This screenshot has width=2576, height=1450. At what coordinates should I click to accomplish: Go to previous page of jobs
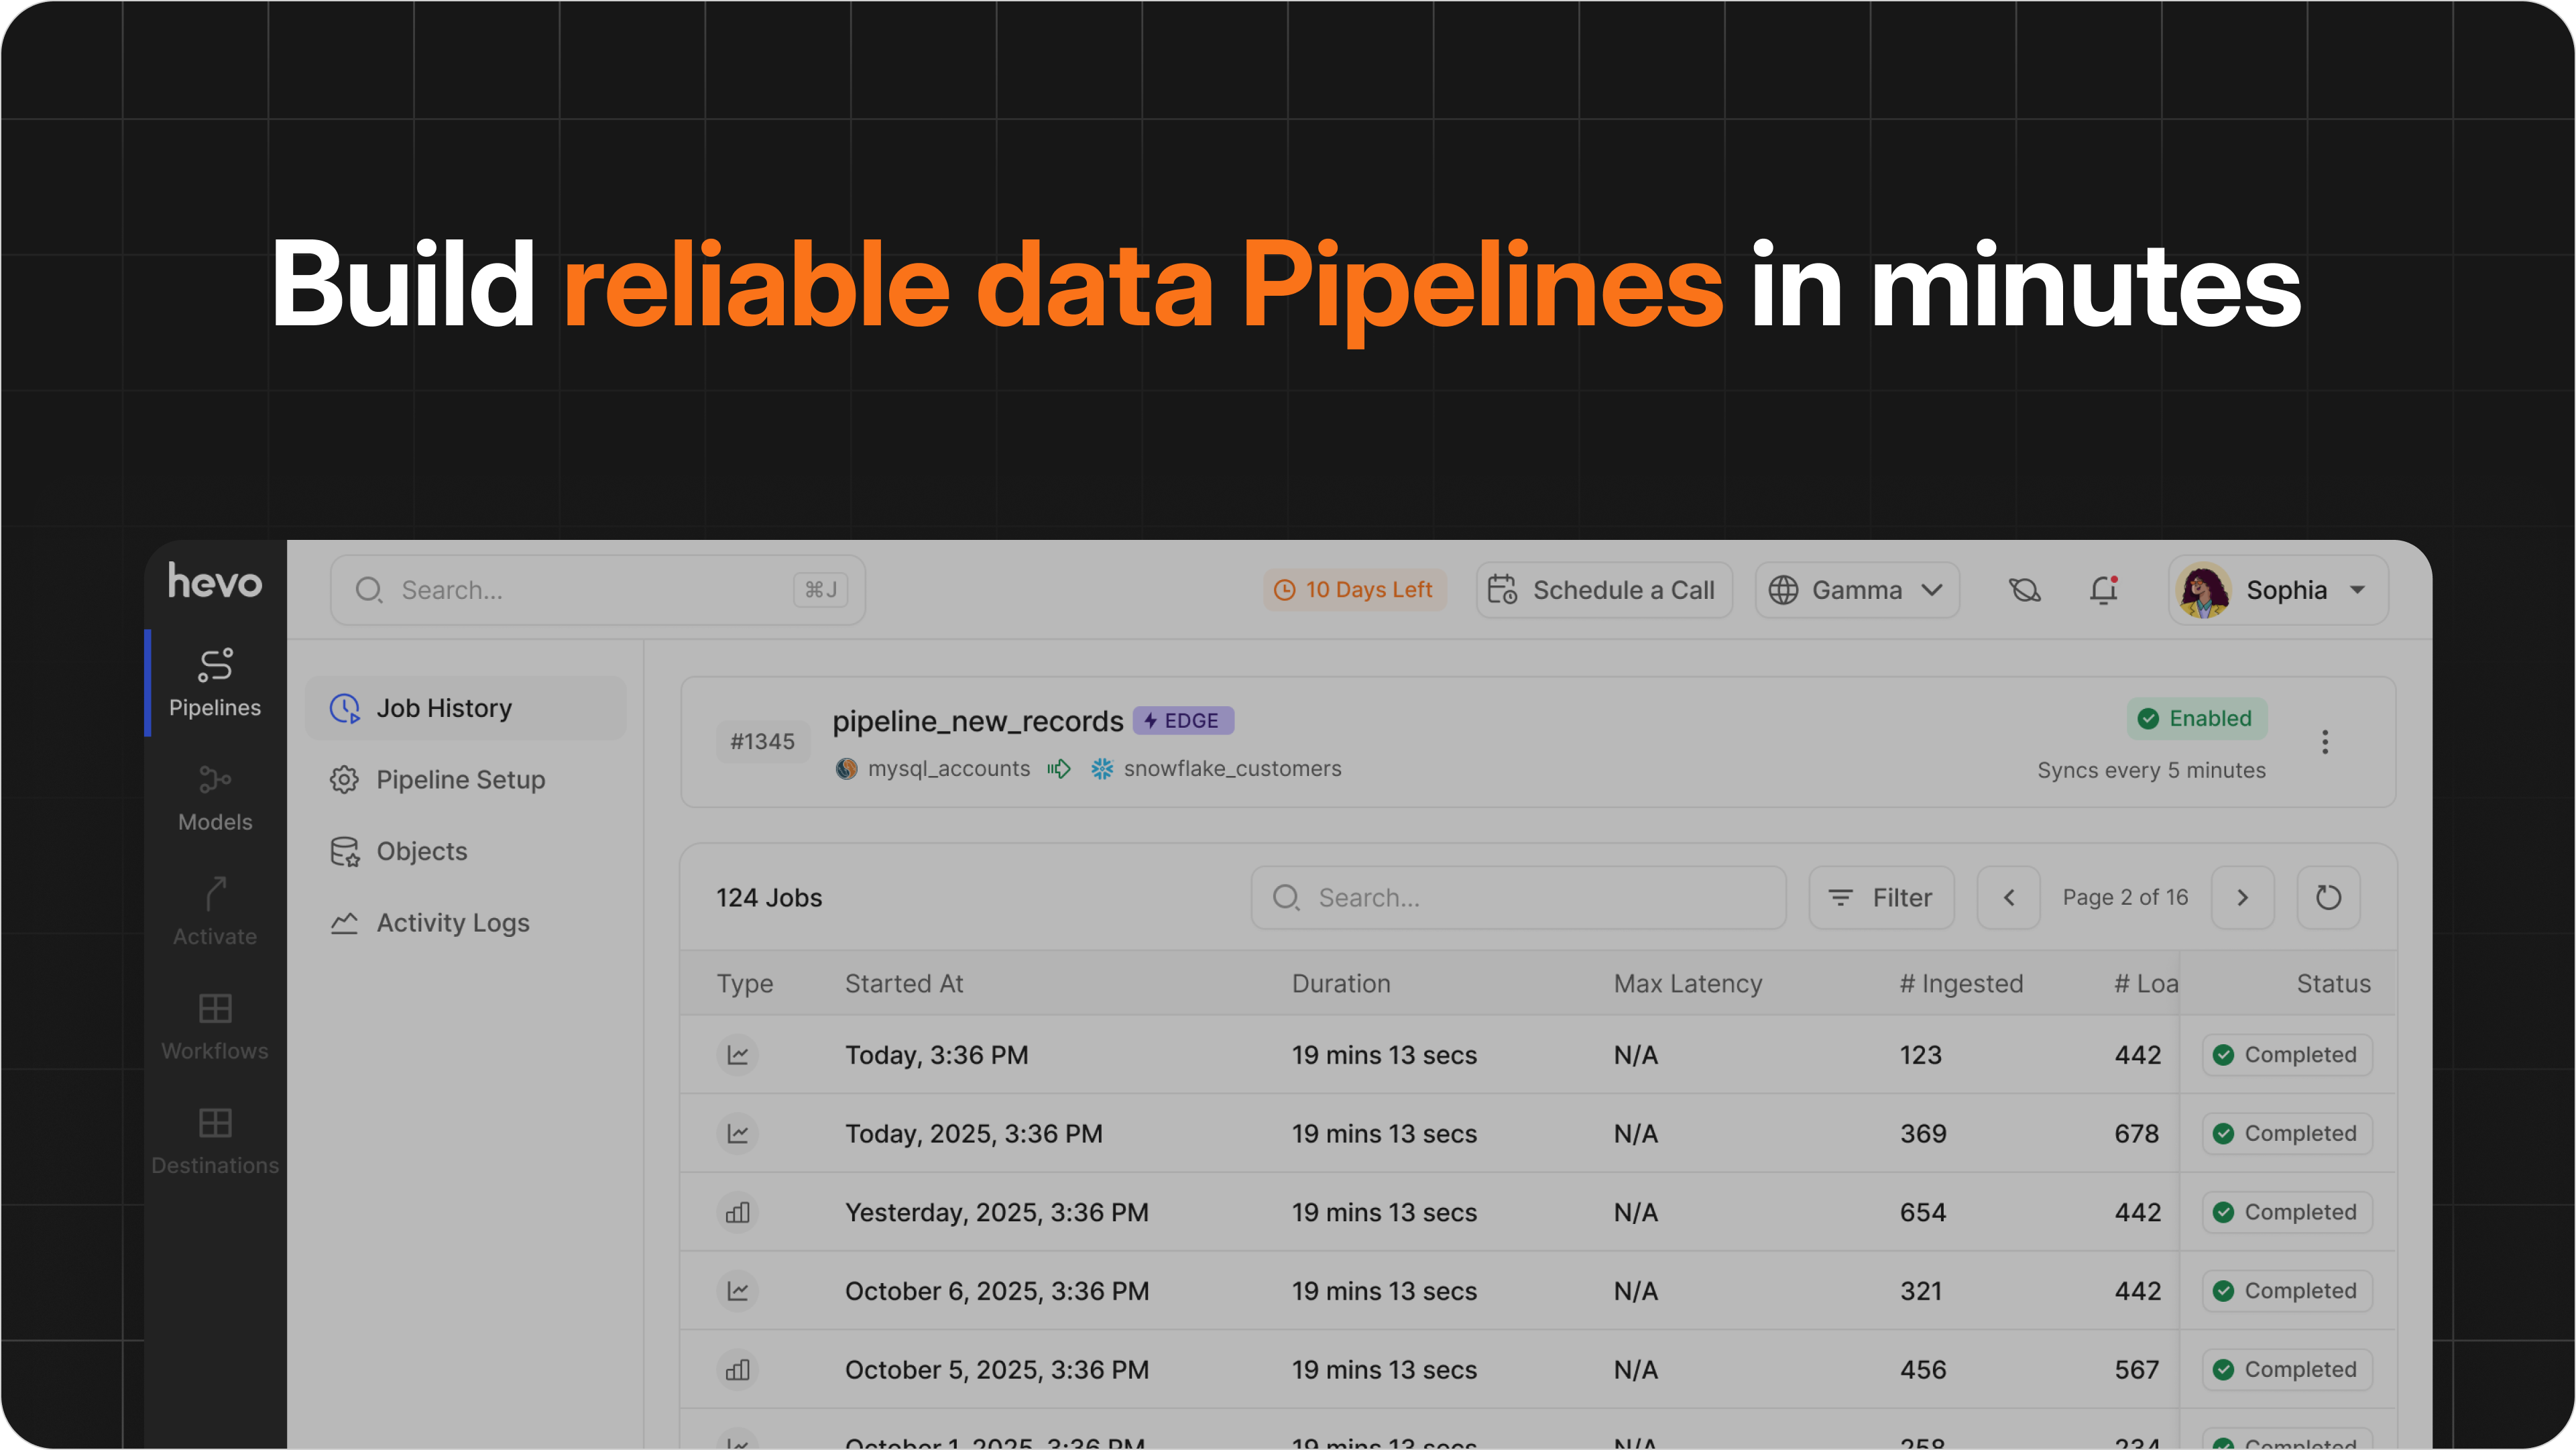(2008, 897)
